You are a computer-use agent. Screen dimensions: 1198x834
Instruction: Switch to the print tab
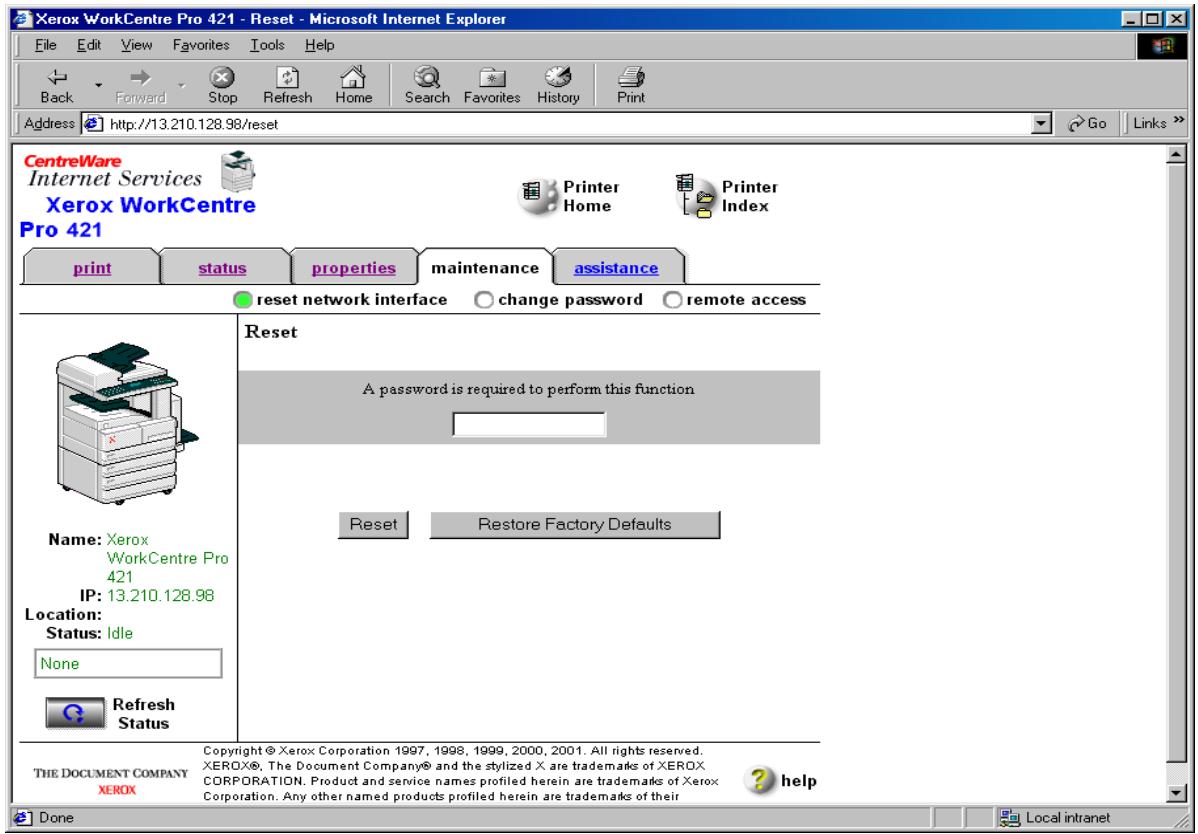click(x=92, y=268)
